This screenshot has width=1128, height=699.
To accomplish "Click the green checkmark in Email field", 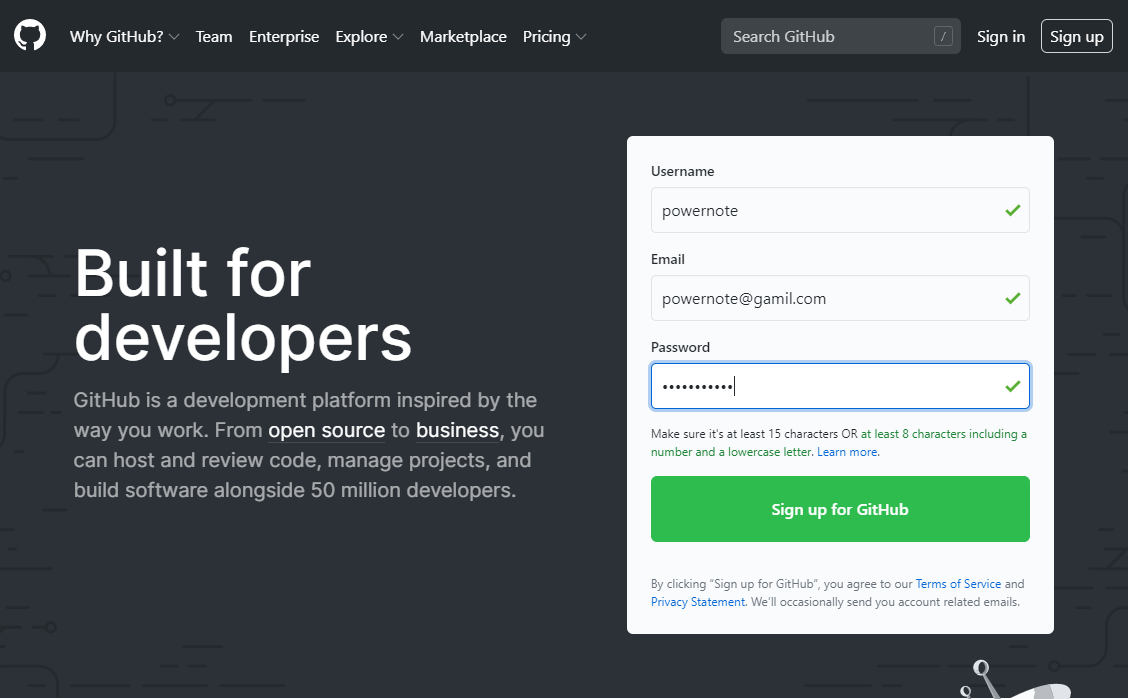I will coord(1012,298).
